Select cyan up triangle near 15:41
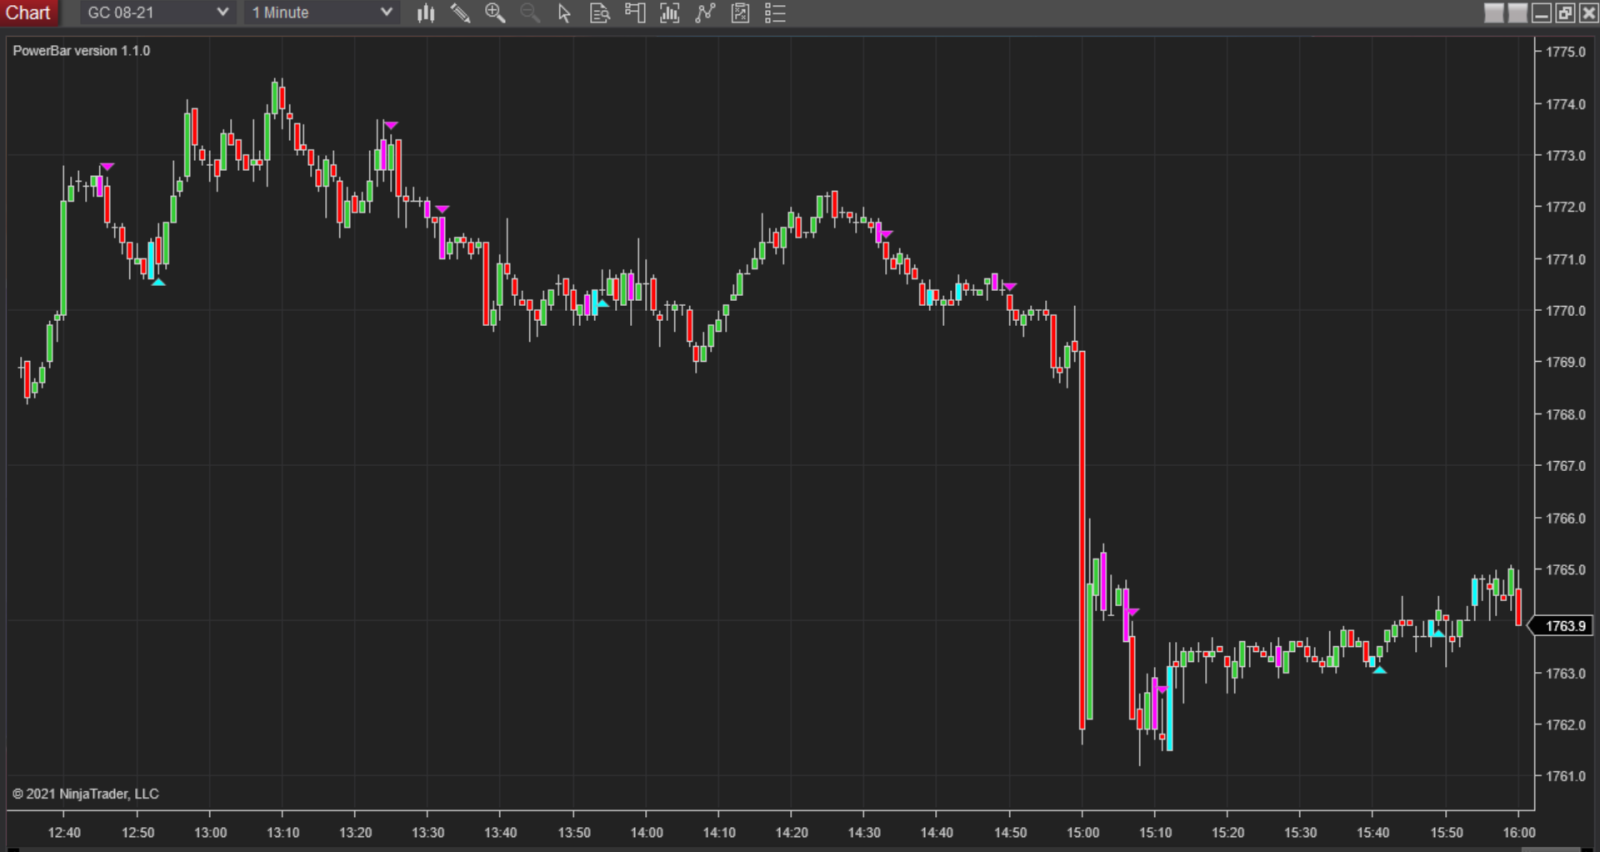1600x852 pixels. tap(1380, 669)
